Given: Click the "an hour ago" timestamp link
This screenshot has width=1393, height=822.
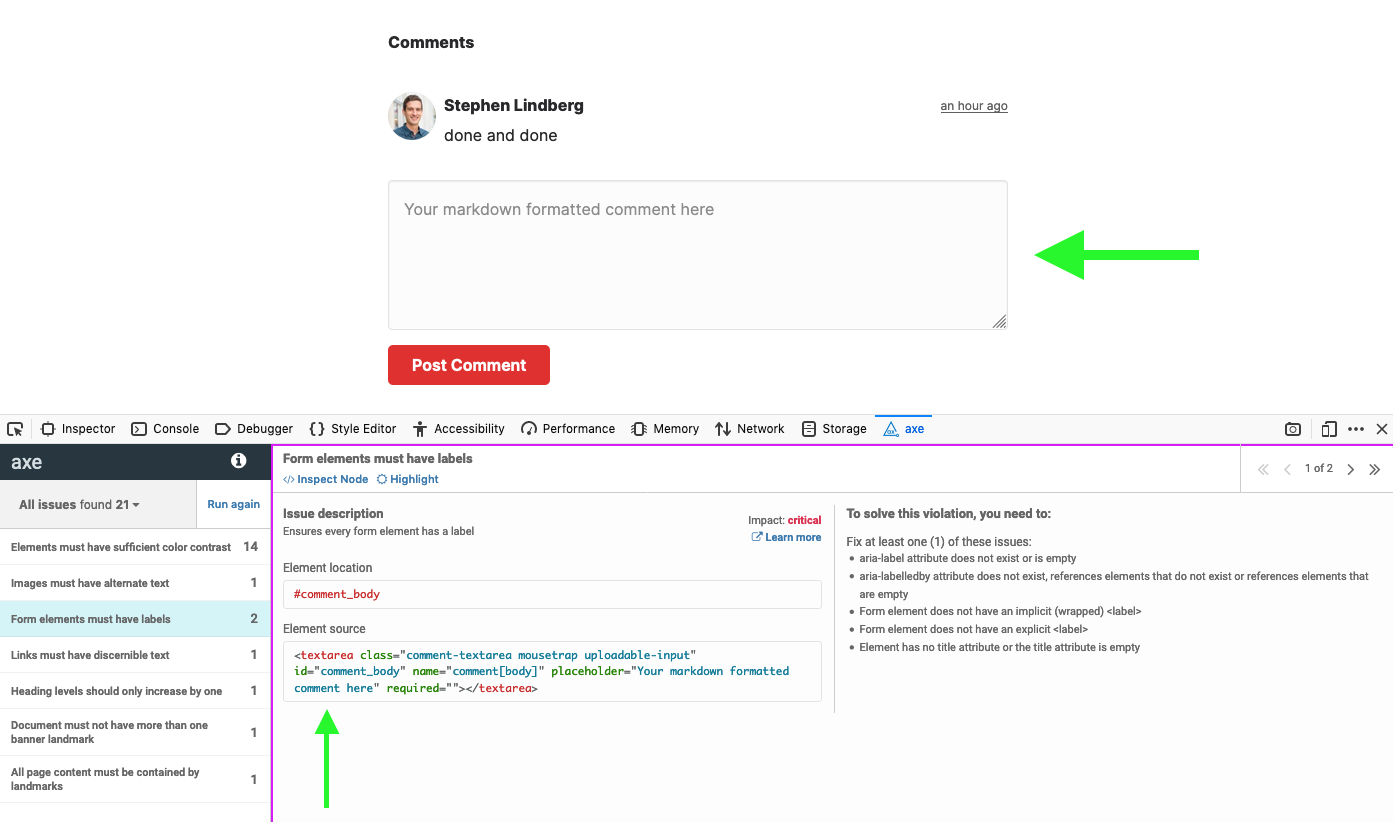Looking at the screenshot, I should 973,105.
